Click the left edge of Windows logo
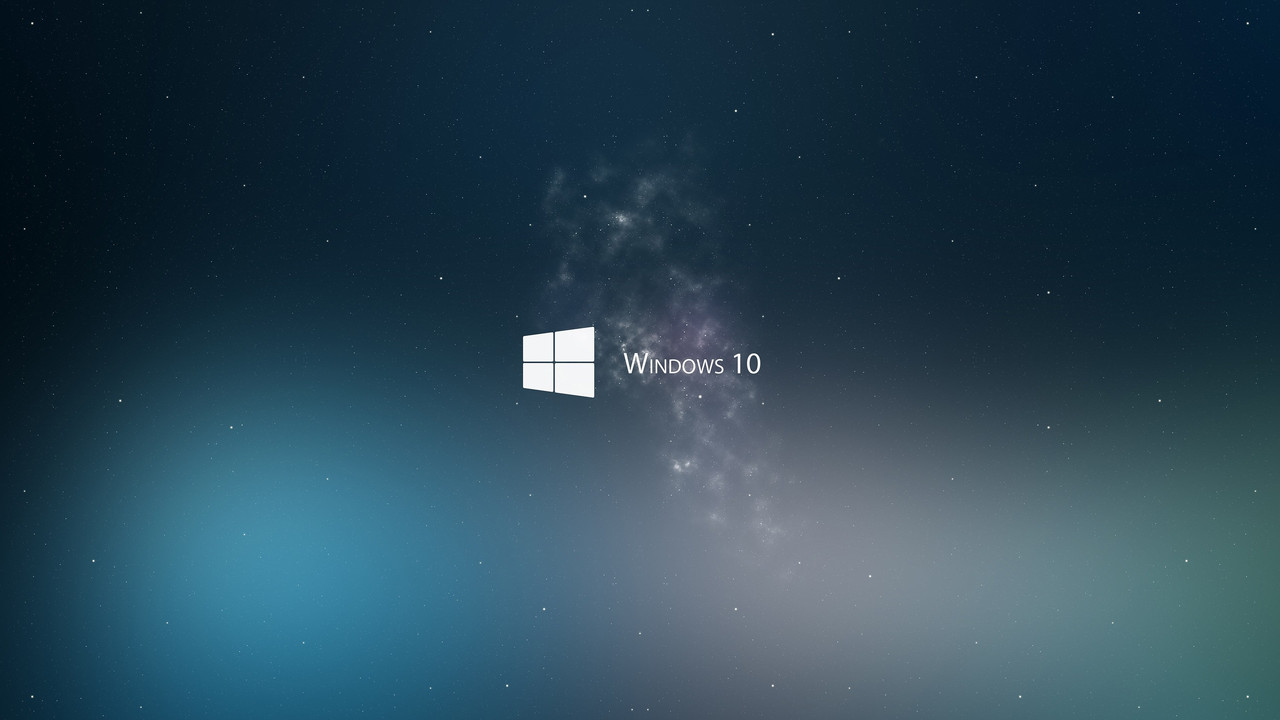1280x720 pixels. (523, 362)
